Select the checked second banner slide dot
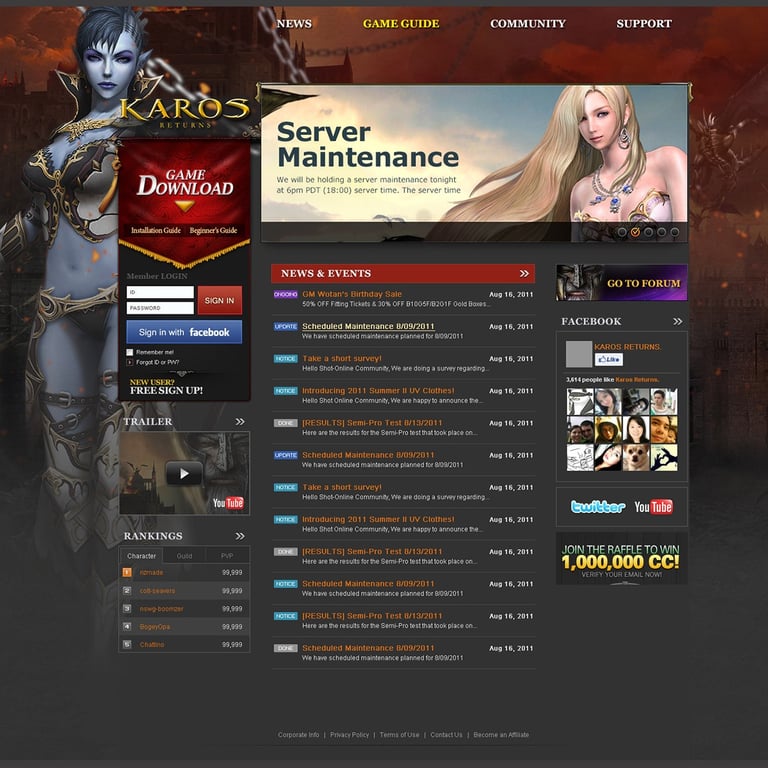Screen dimensions: 768x768 [x=635, y=232]
